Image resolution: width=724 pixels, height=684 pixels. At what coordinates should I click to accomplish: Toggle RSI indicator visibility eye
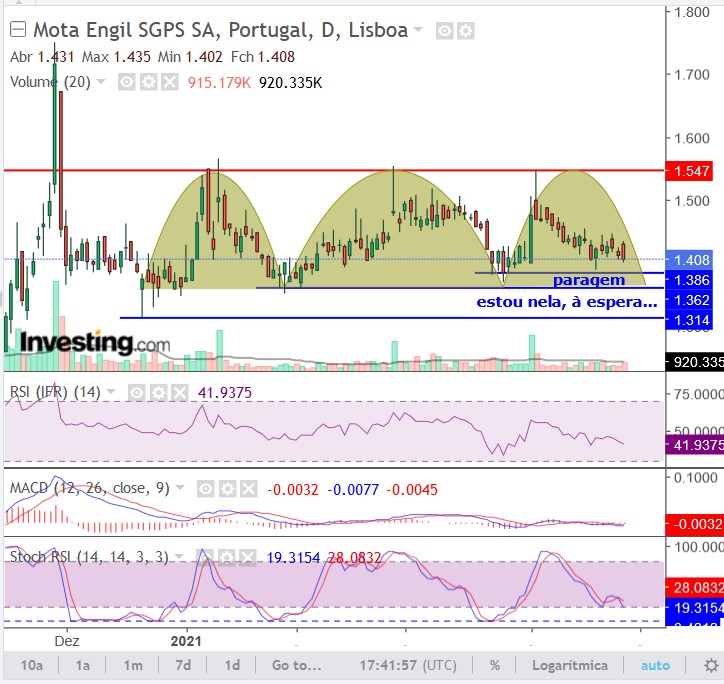(136, 393)
